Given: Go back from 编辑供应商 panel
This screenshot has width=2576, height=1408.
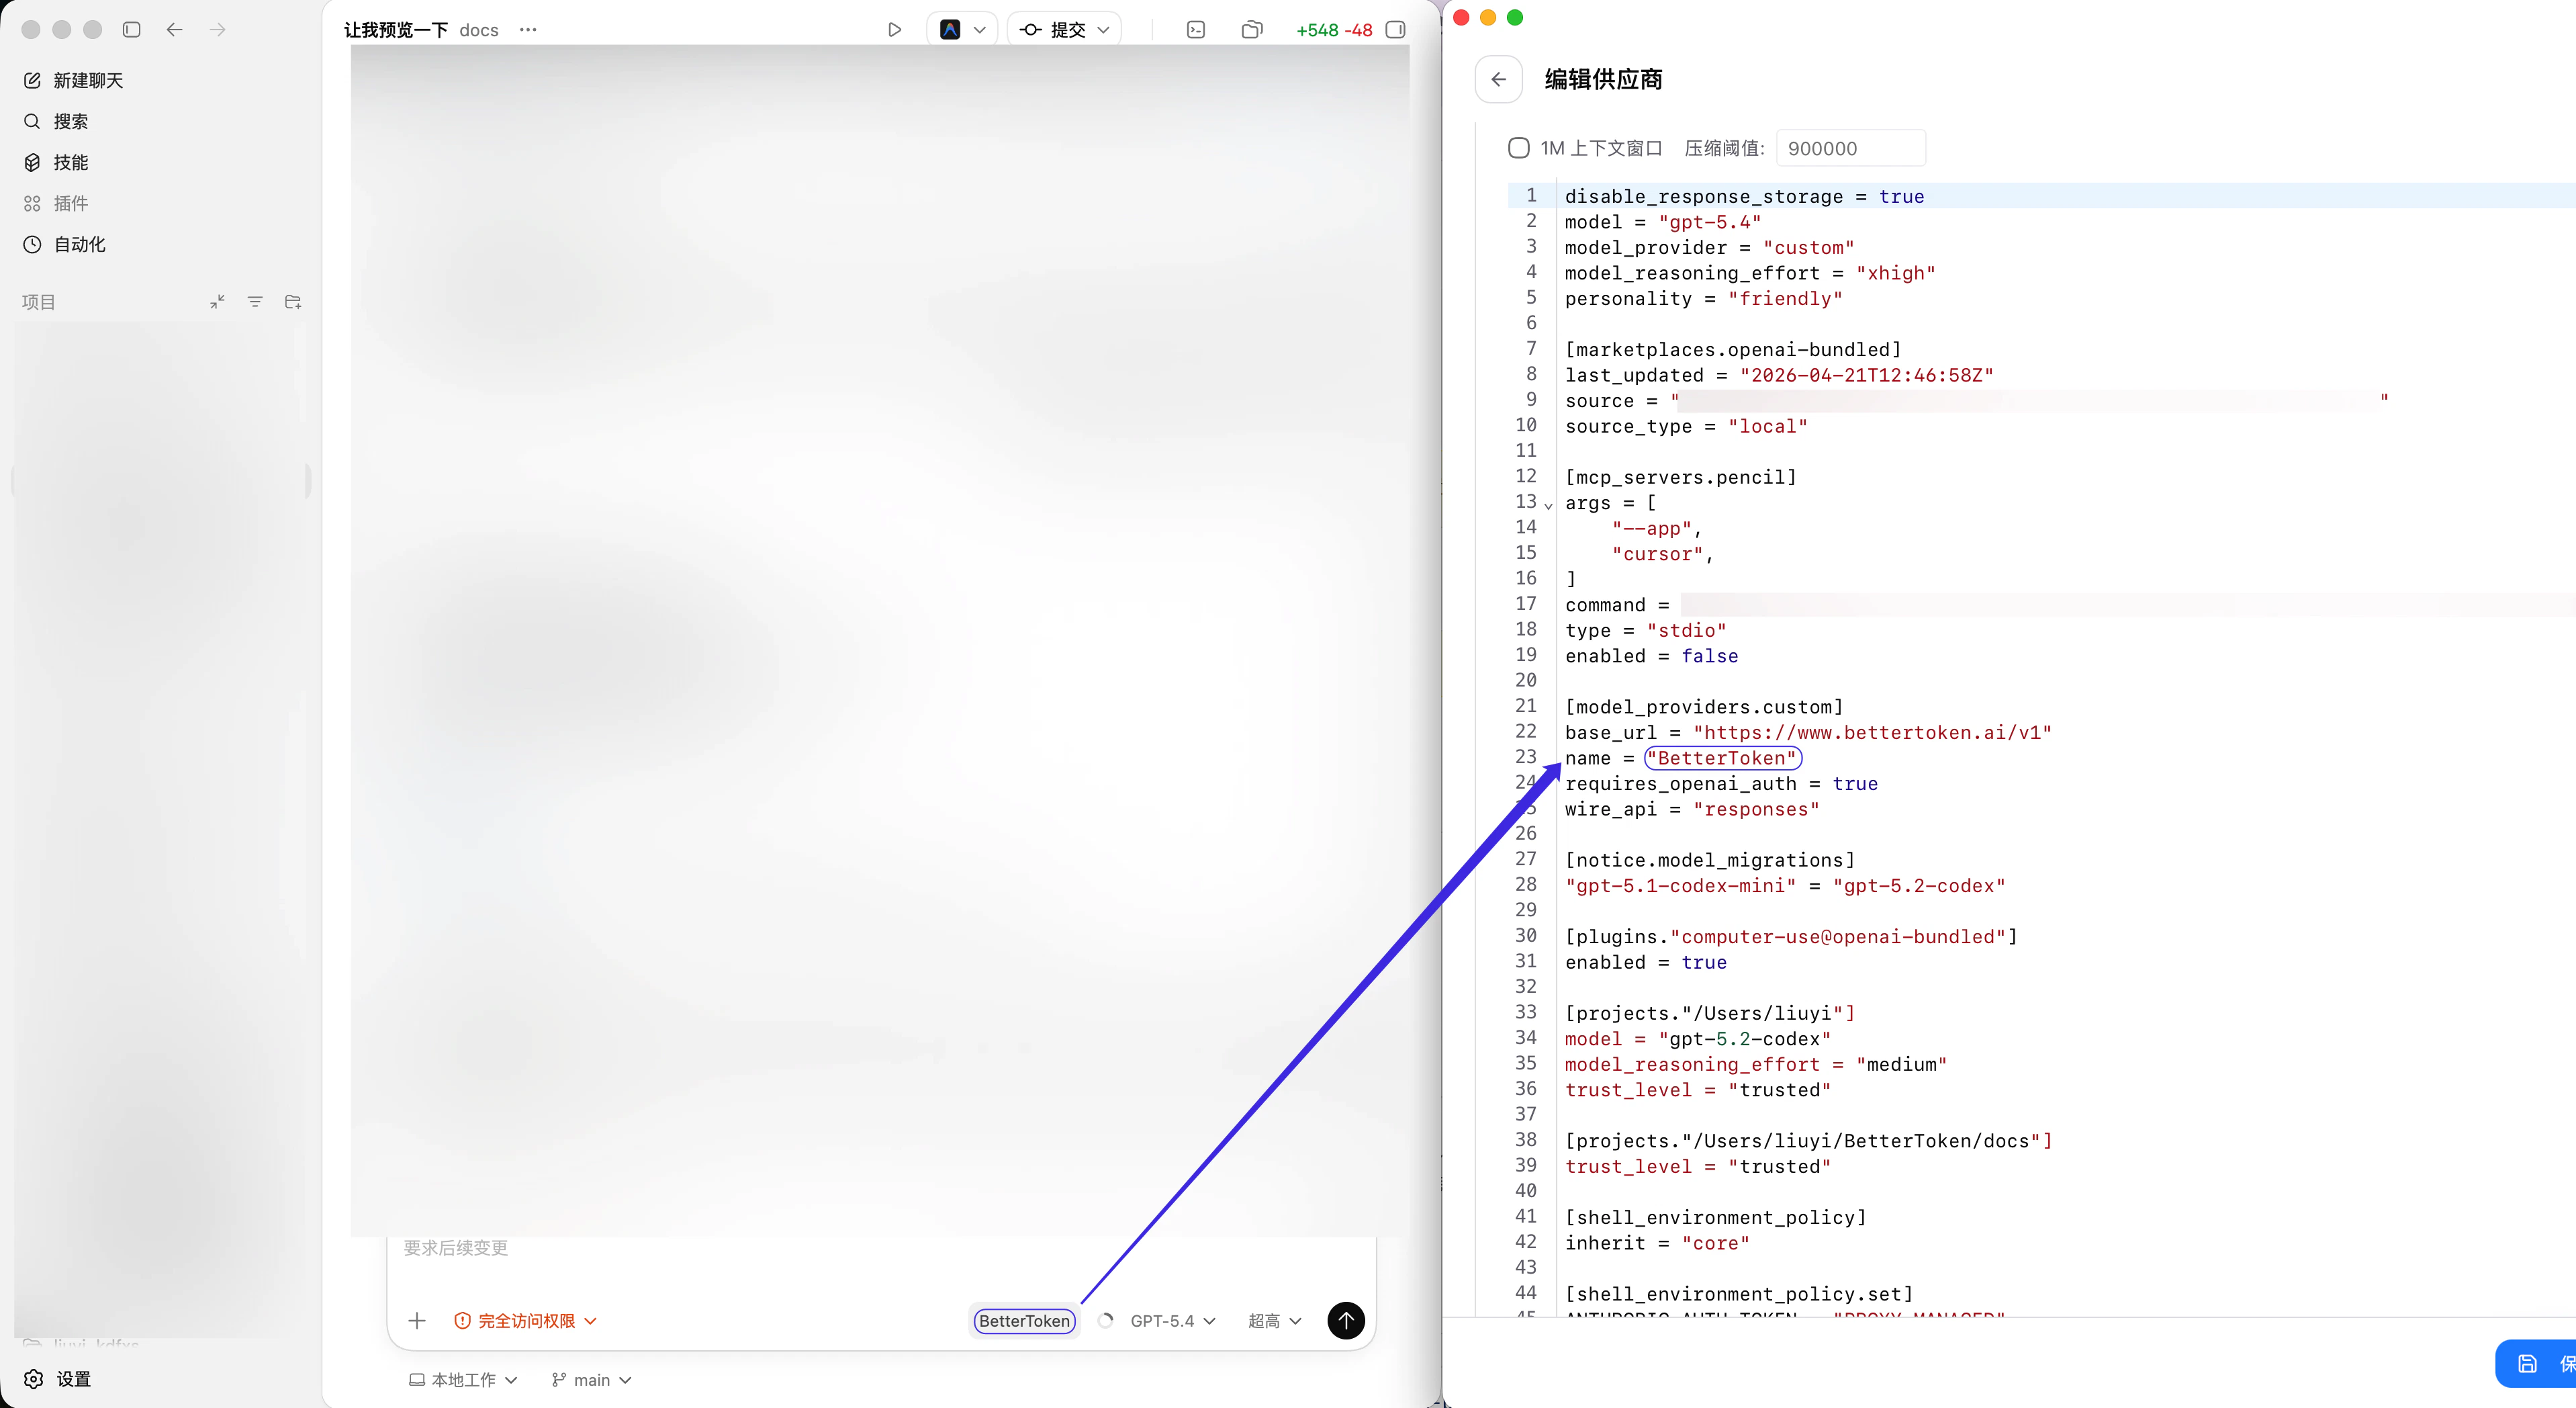Looking at the screenshot, I should pos(1498,79).
